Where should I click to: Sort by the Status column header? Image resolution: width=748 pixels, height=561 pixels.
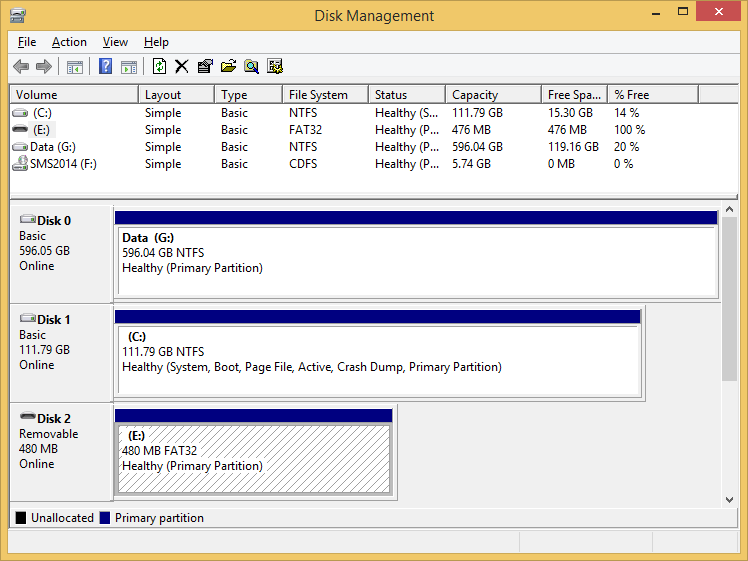(x=407, y=94)
